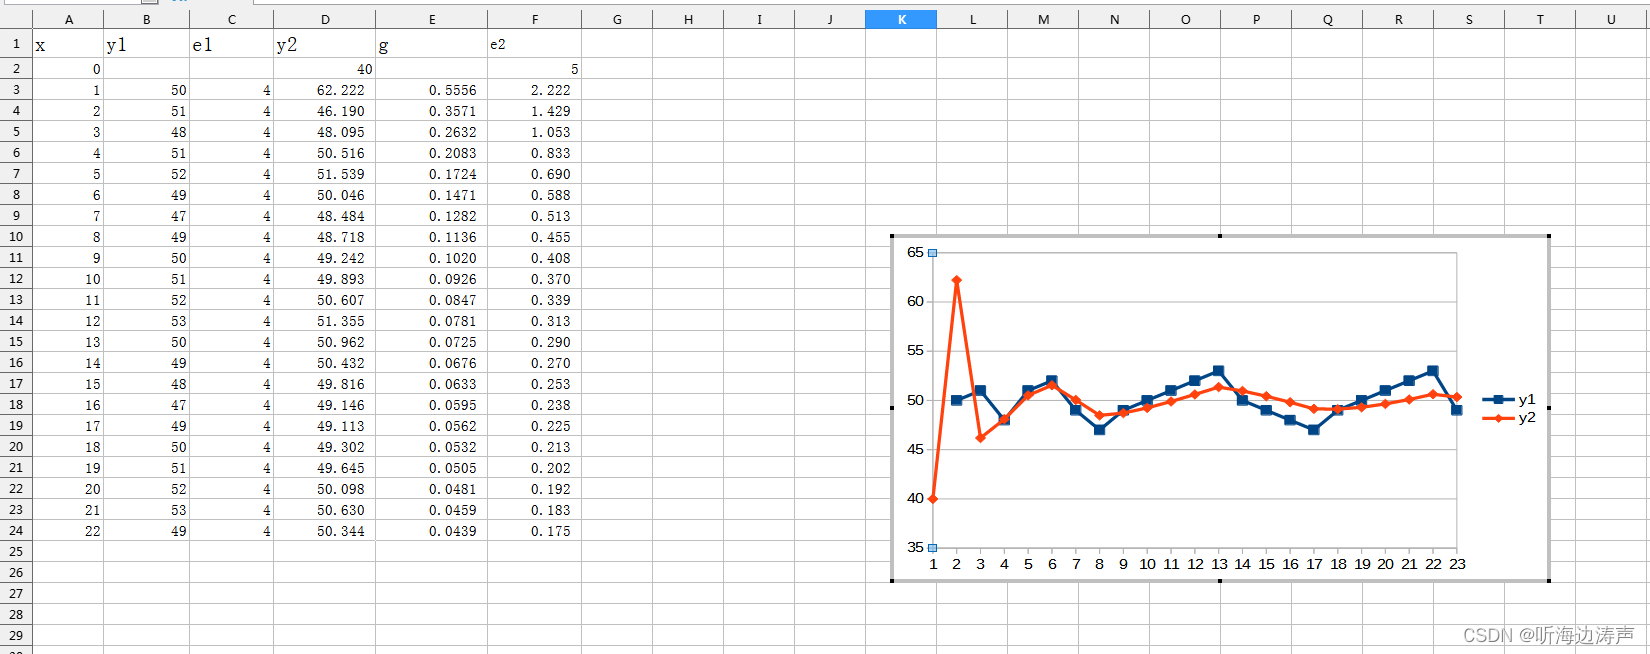Image resolution: width=1650 pixels, height=654 pixels.
Task: Click the chart X-axis label 23
Action: (1457, 564)
